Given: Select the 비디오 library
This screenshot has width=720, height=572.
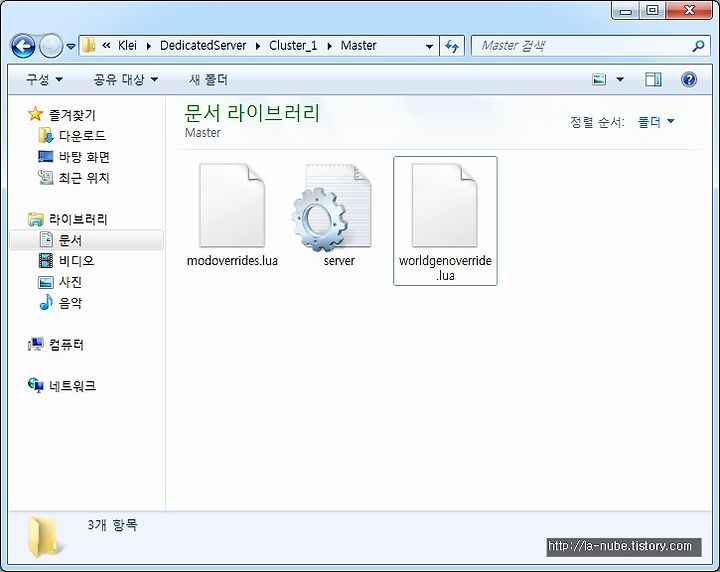Looking at the screenshot, I should pyautogui.click(x=76, y=261).
